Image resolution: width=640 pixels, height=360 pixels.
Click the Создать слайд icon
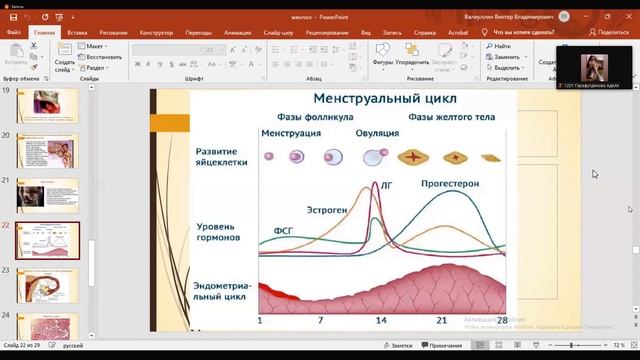click(64, 49)
